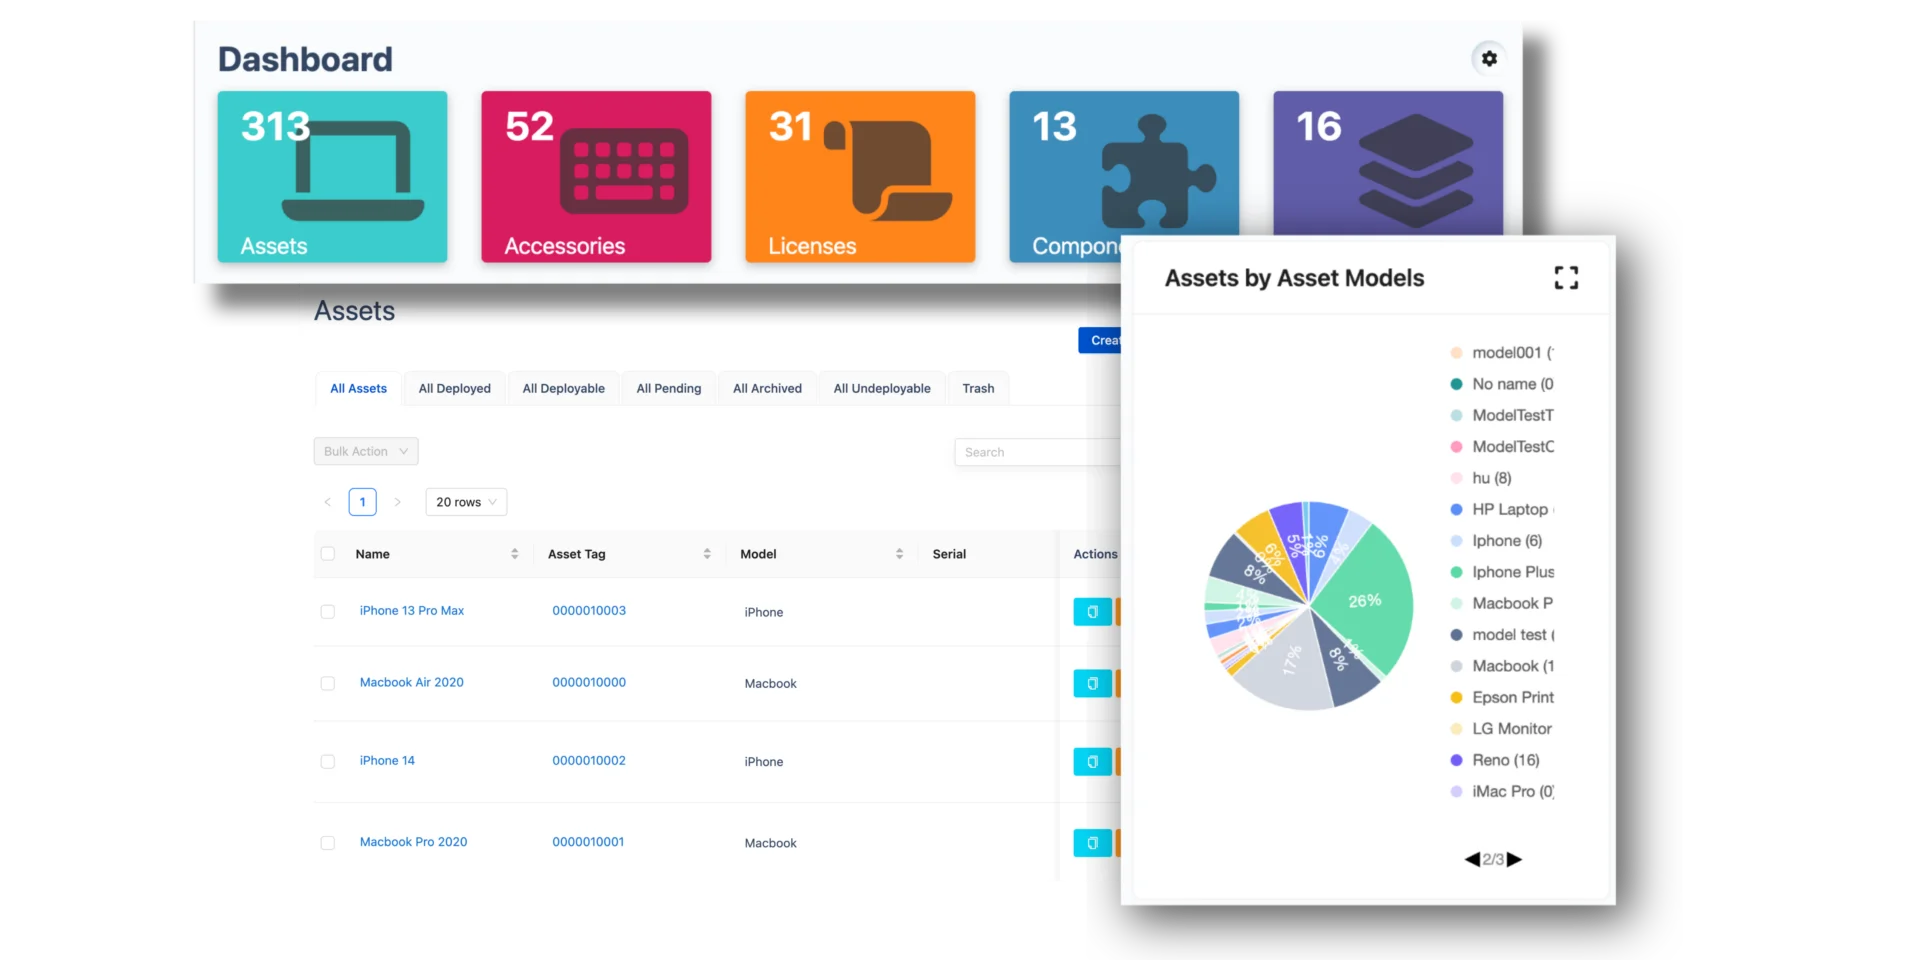
Task: Open asset tag 0000010000 link
Action: tap(589, 683)
